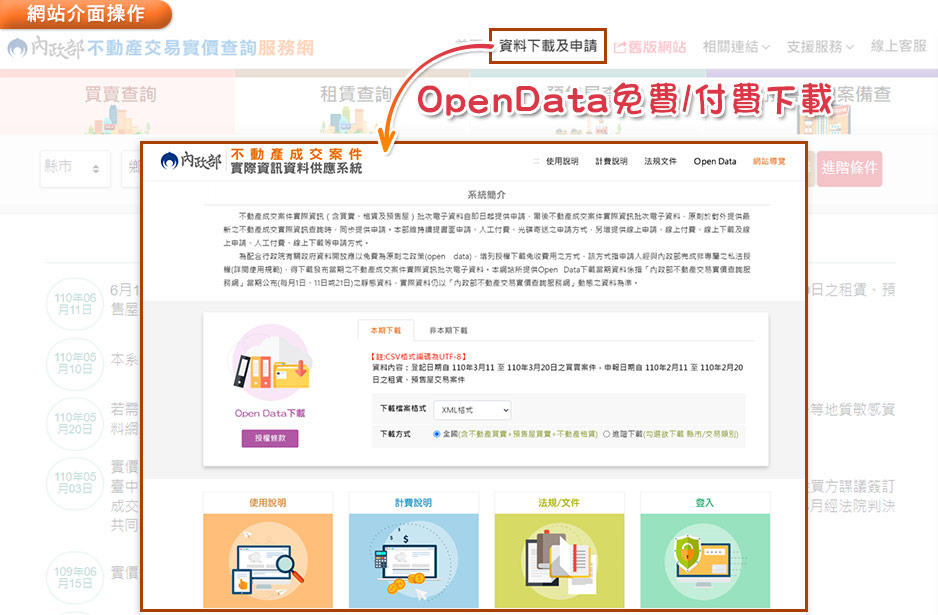Click the Open Data下載 folder icon
Image resolution: width=938 pixels, height=615 pixels.
[x=271, y=364]
